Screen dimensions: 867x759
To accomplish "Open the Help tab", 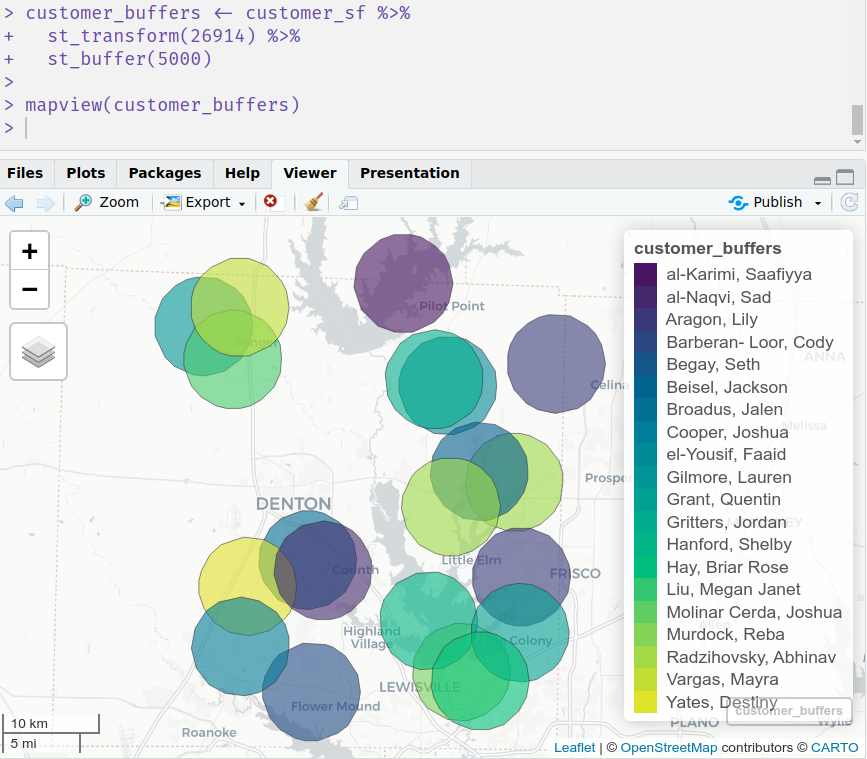I will click(242, 173).
